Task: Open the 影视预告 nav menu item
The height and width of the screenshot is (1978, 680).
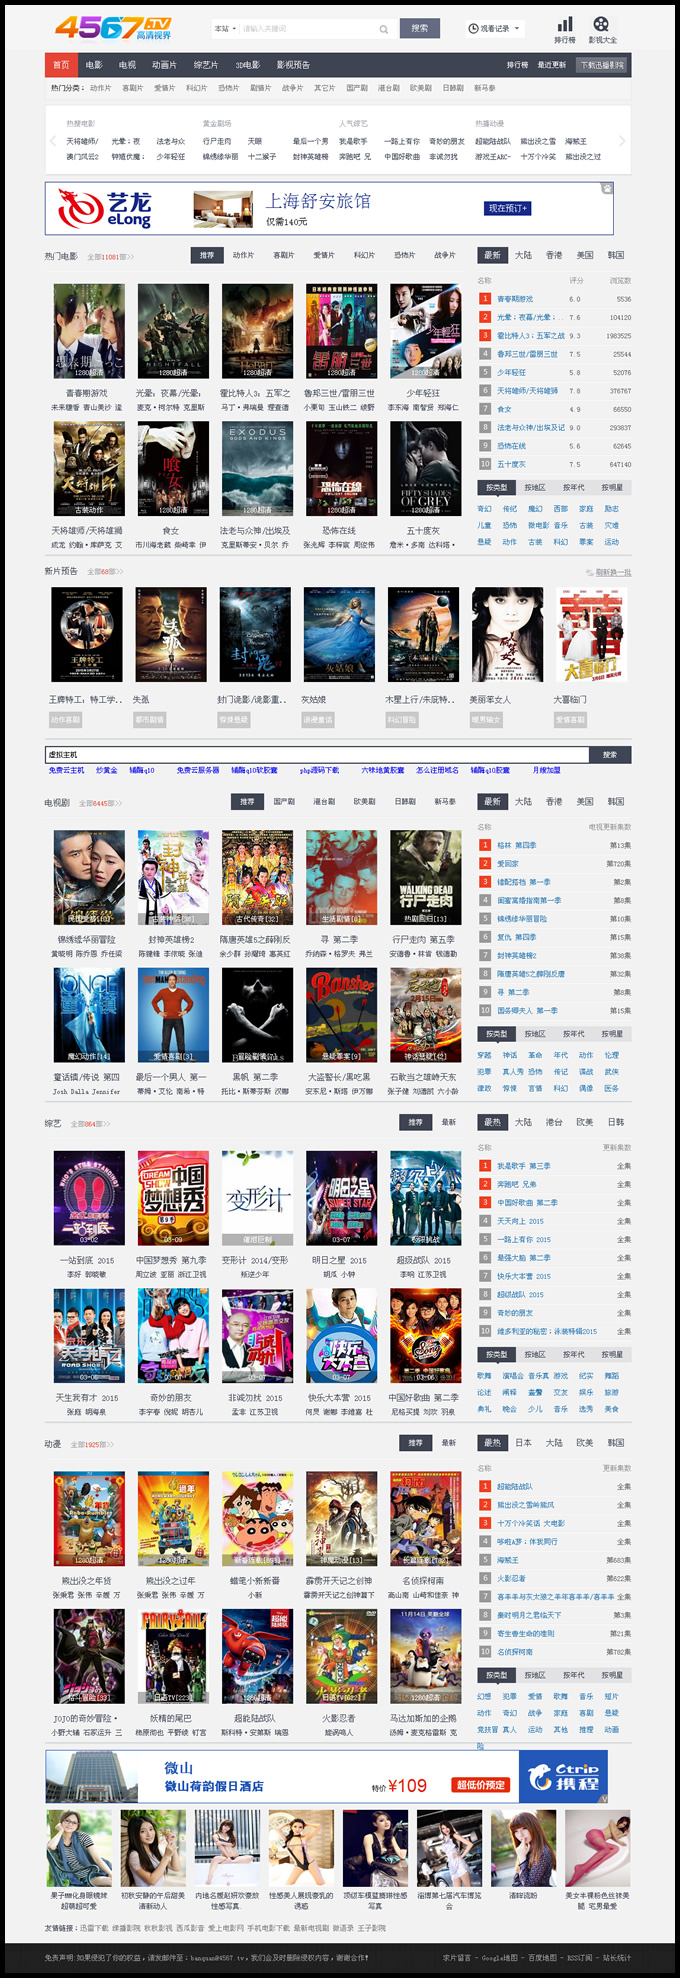Action: coord(293,65)
